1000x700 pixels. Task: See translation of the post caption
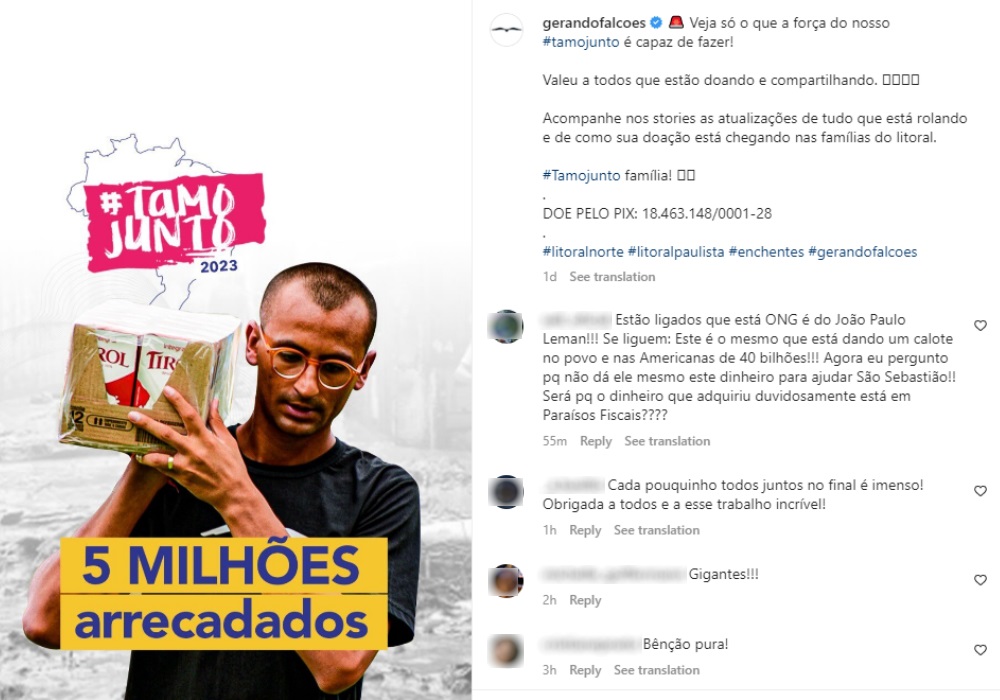[x=612, y=277]
